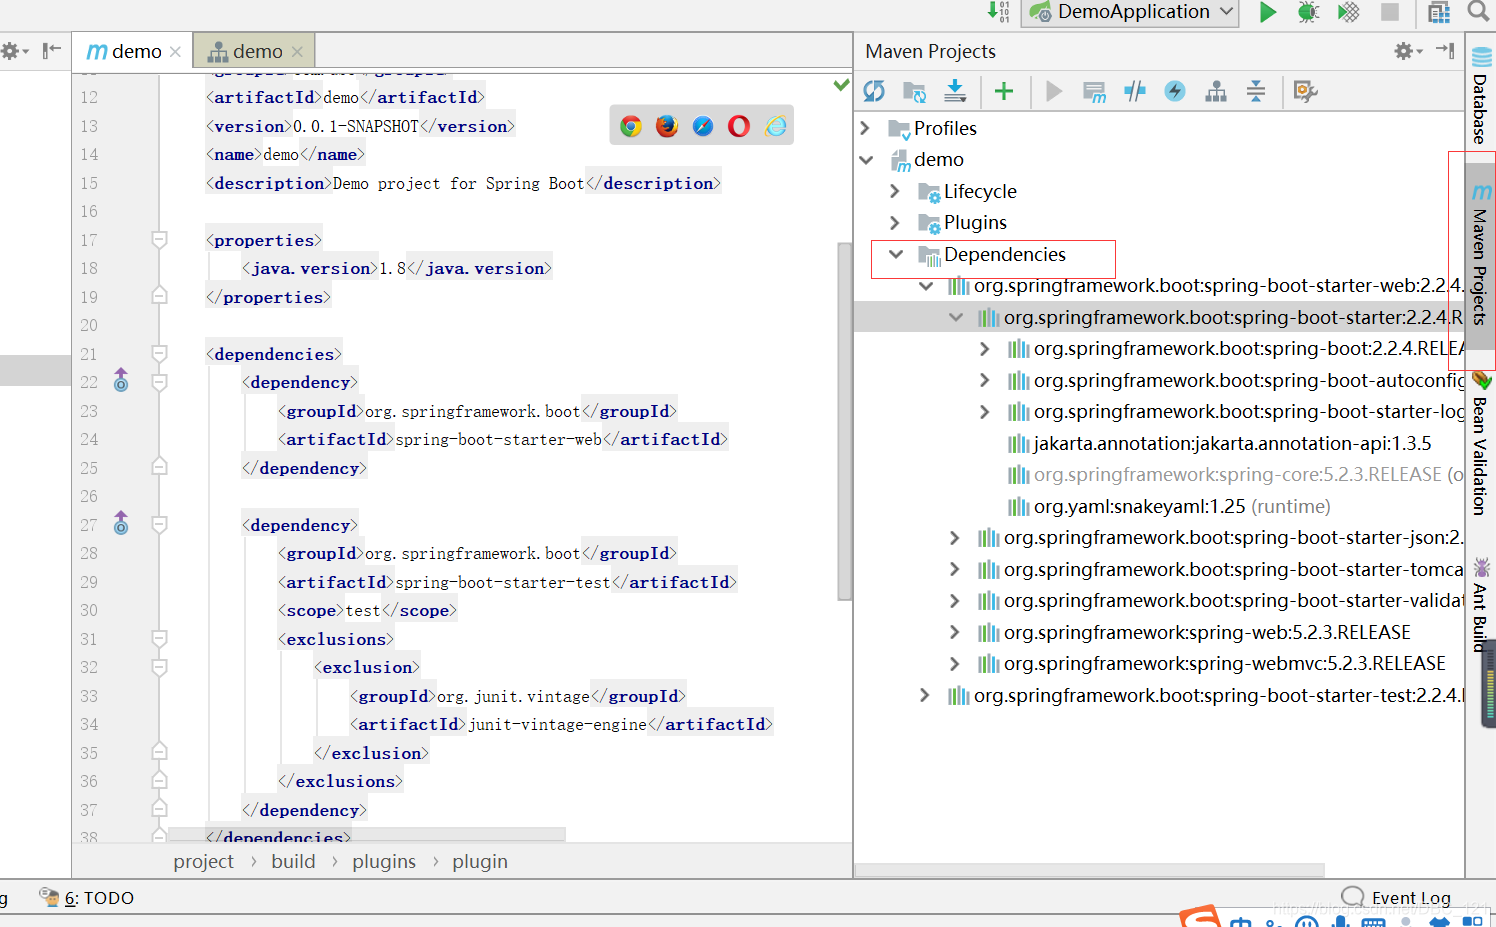Close the first demo editor tab

point(176,52)
